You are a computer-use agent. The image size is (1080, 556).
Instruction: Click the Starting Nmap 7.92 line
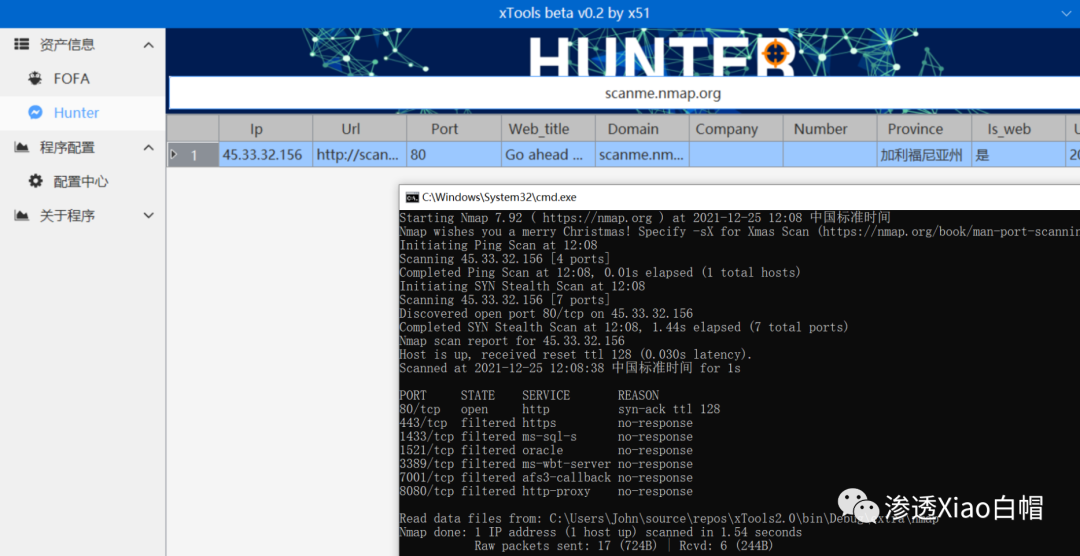point(645,218)
